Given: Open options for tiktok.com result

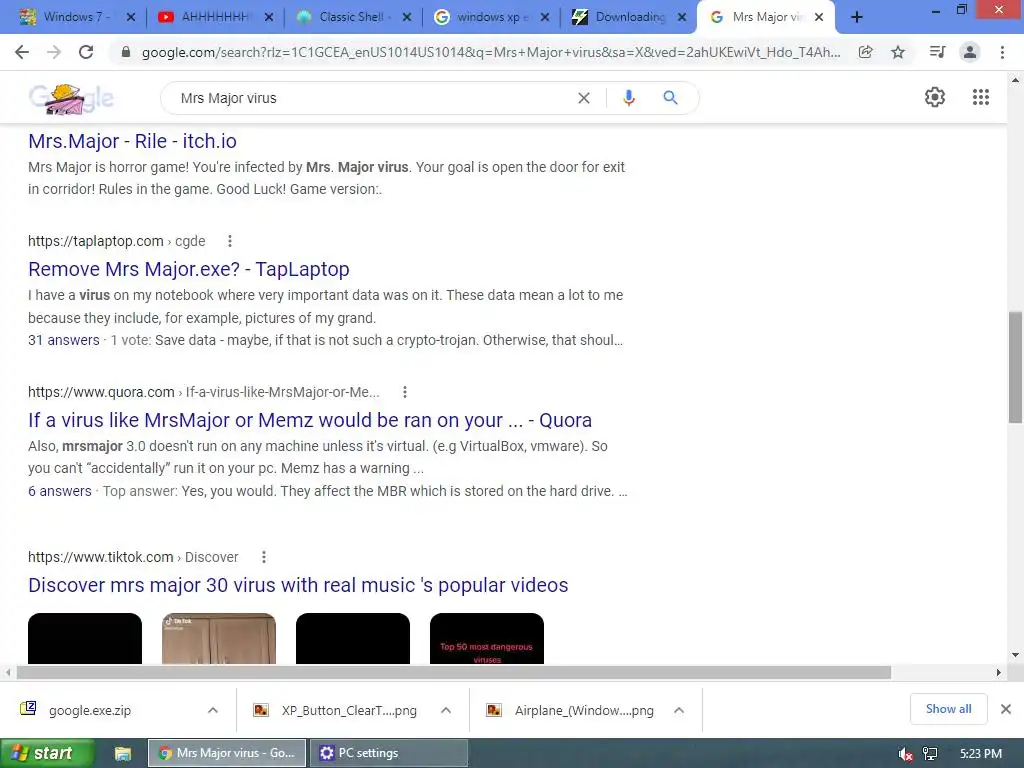Looking at the screenshot, I should point(264,557).
